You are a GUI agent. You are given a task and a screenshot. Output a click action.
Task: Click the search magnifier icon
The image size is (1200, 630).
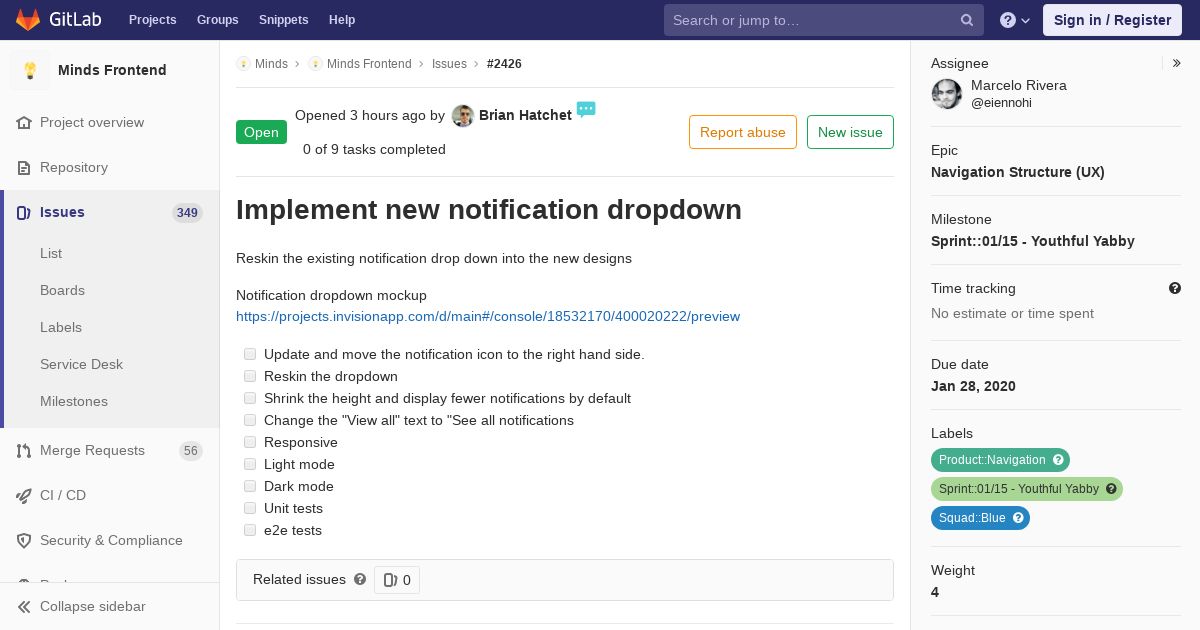pyautogui.click(x=967, y=20)
